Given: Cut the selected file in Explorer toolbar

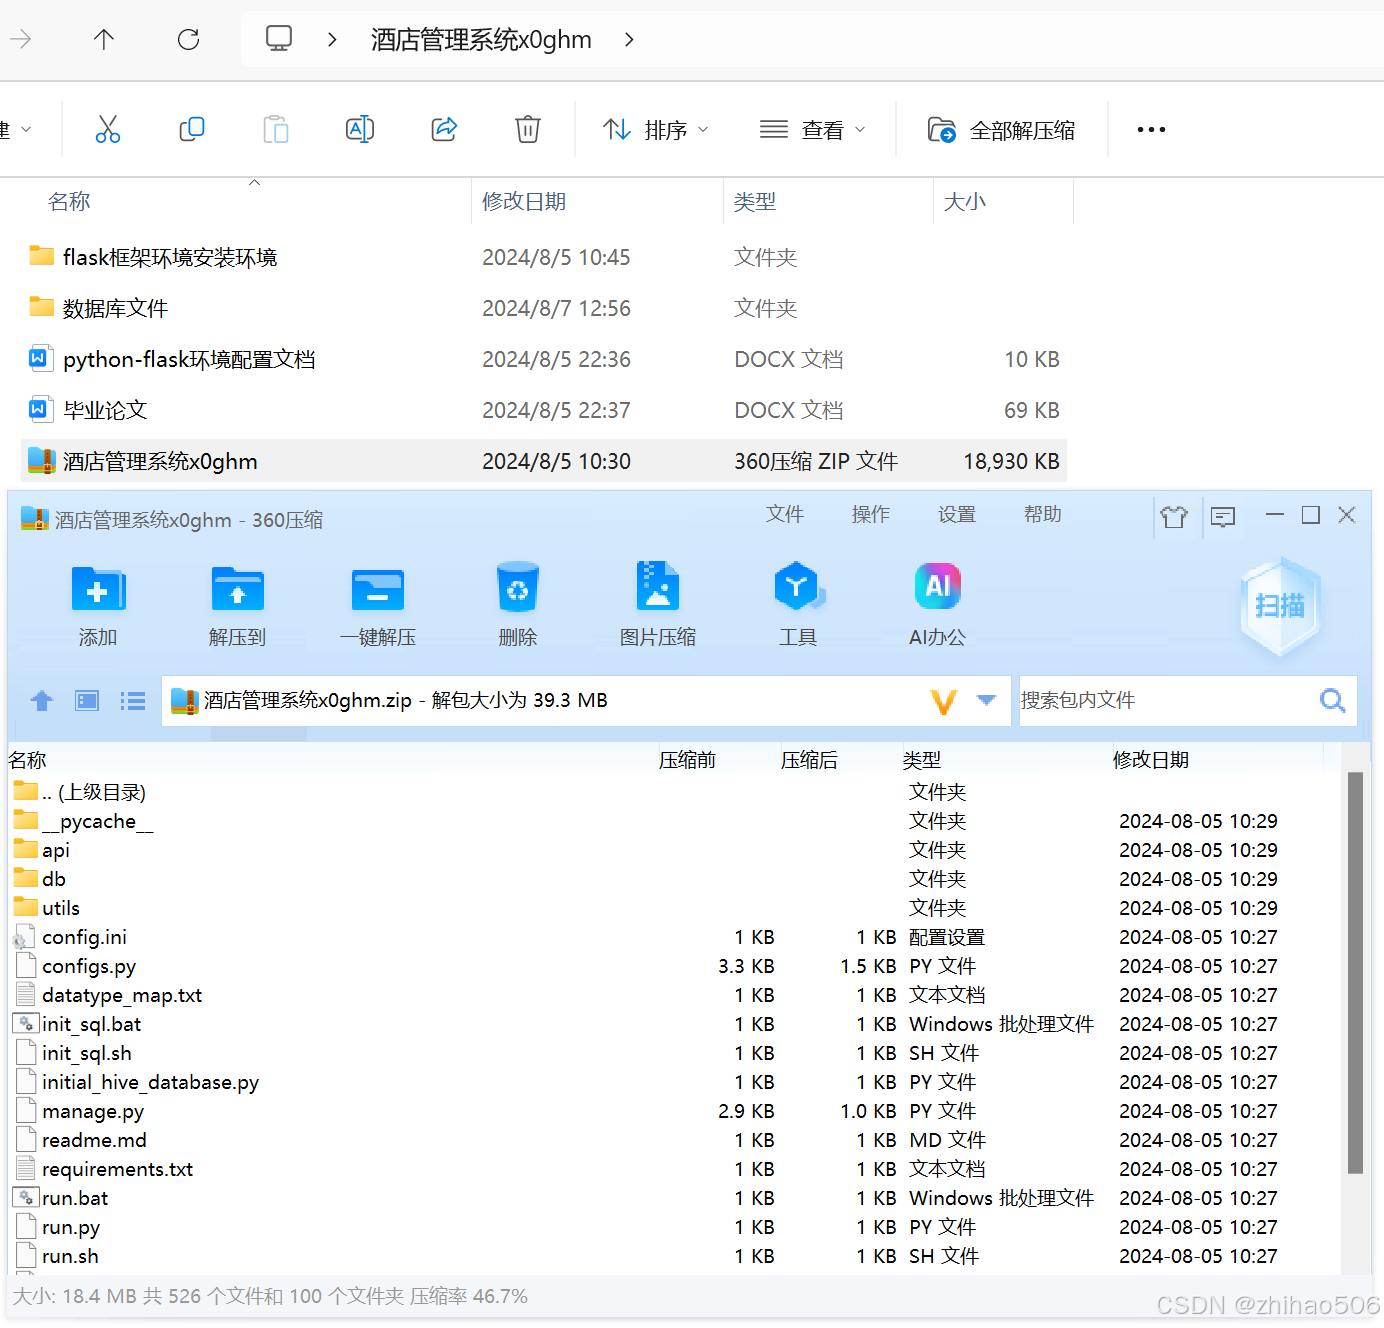Looking at the screenshot, I should (108, 129).
